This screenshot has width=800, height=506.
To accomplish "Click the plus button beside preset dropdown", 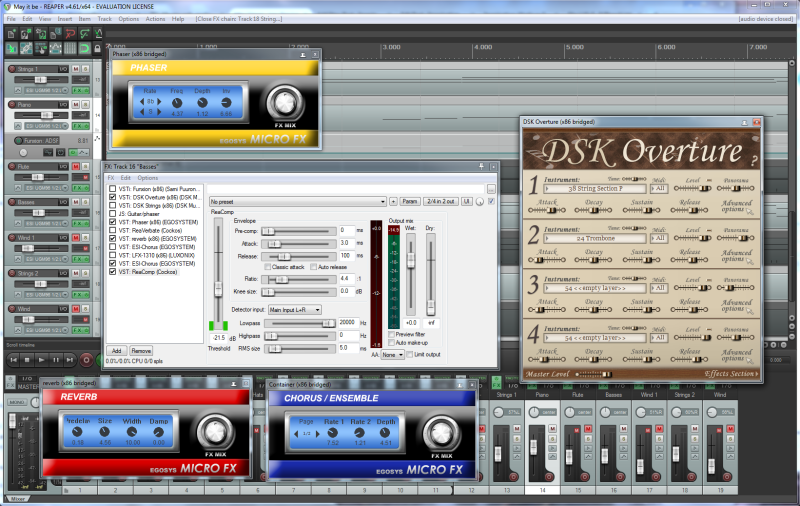I will 393,201.
